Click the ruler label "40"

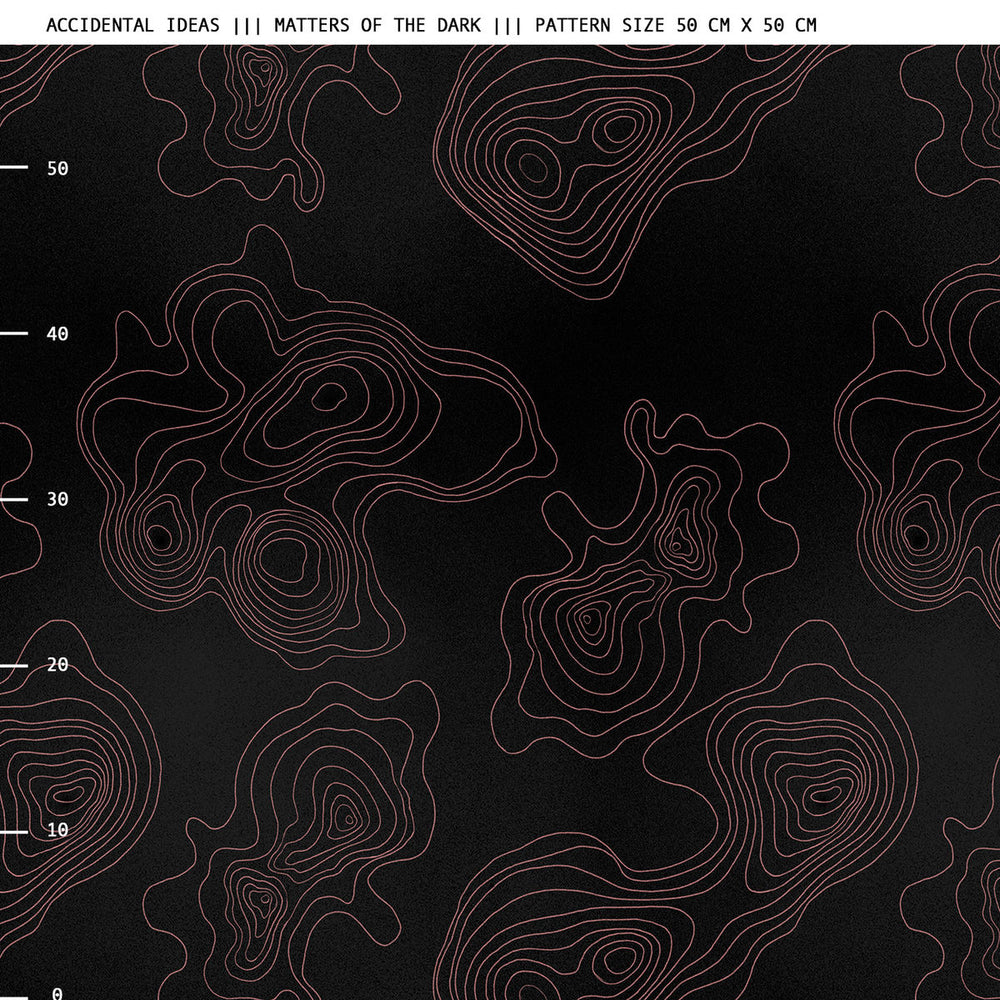[x=58, y=334]
